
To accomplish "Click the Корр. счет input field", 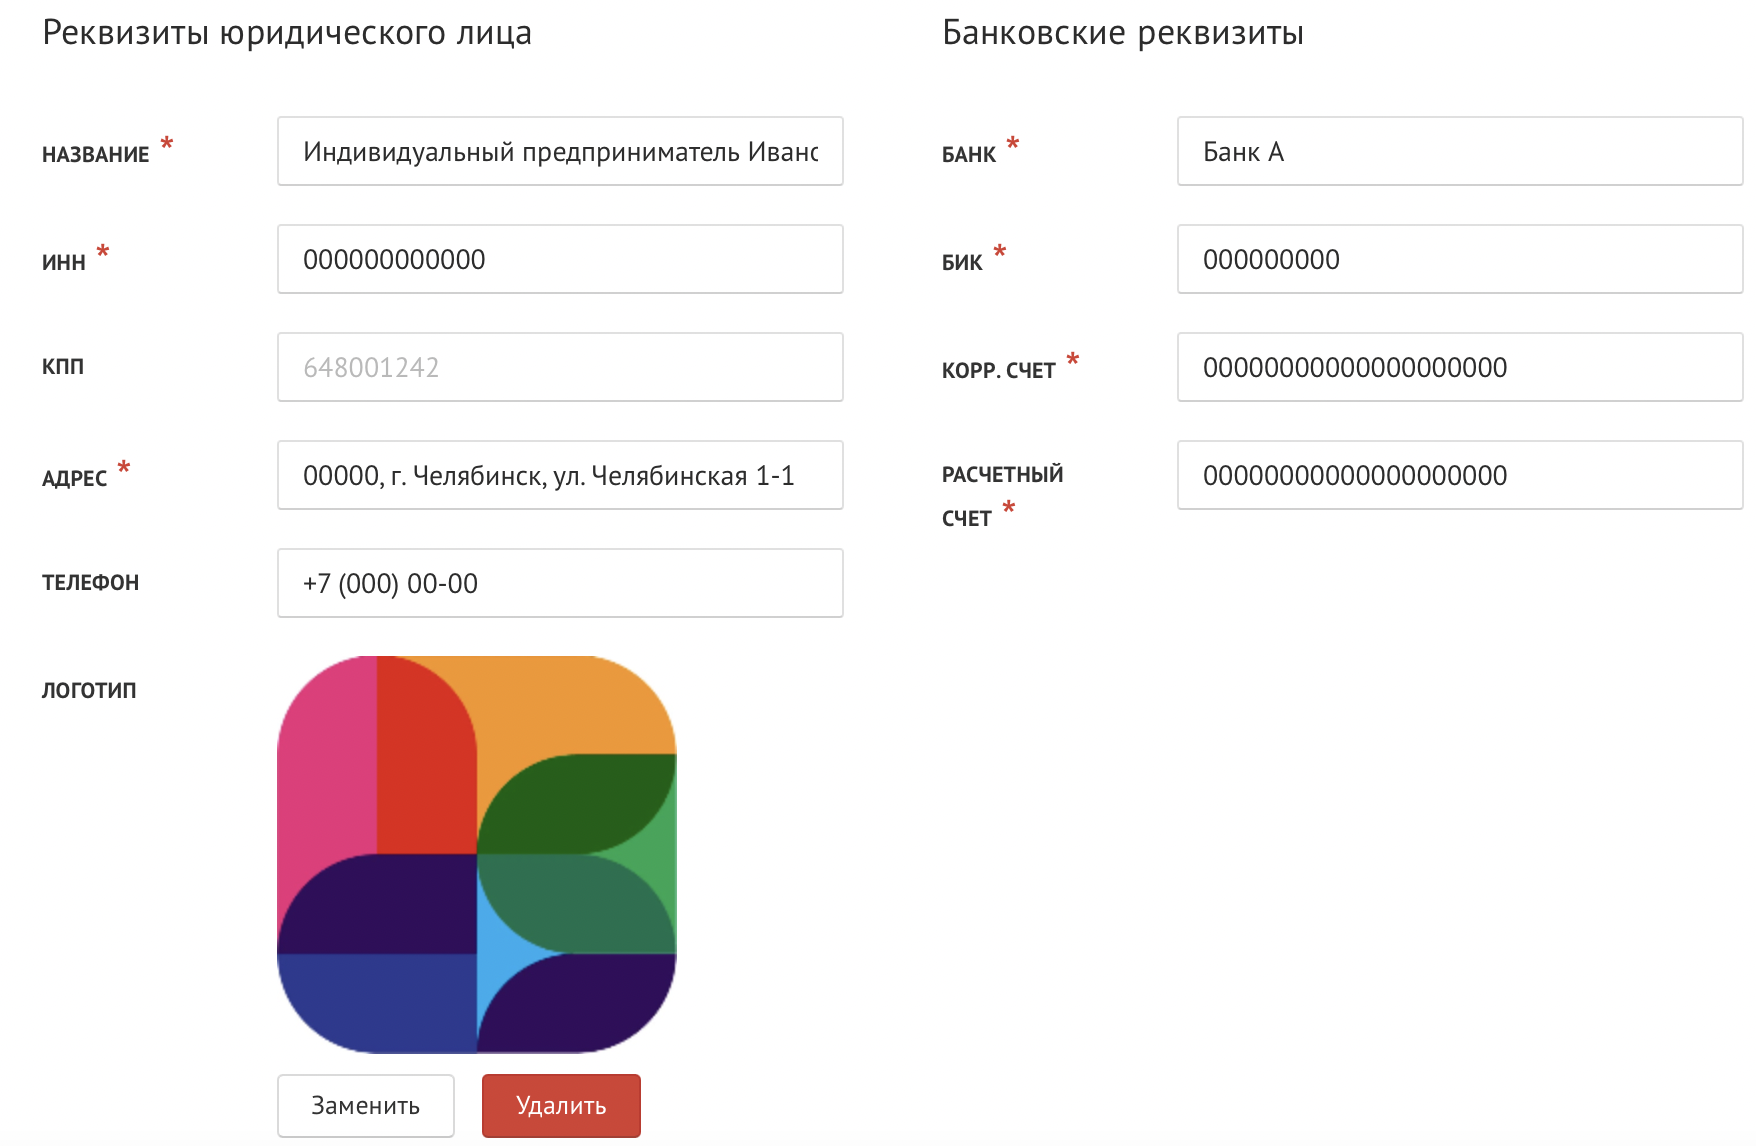I will 1460,367.
